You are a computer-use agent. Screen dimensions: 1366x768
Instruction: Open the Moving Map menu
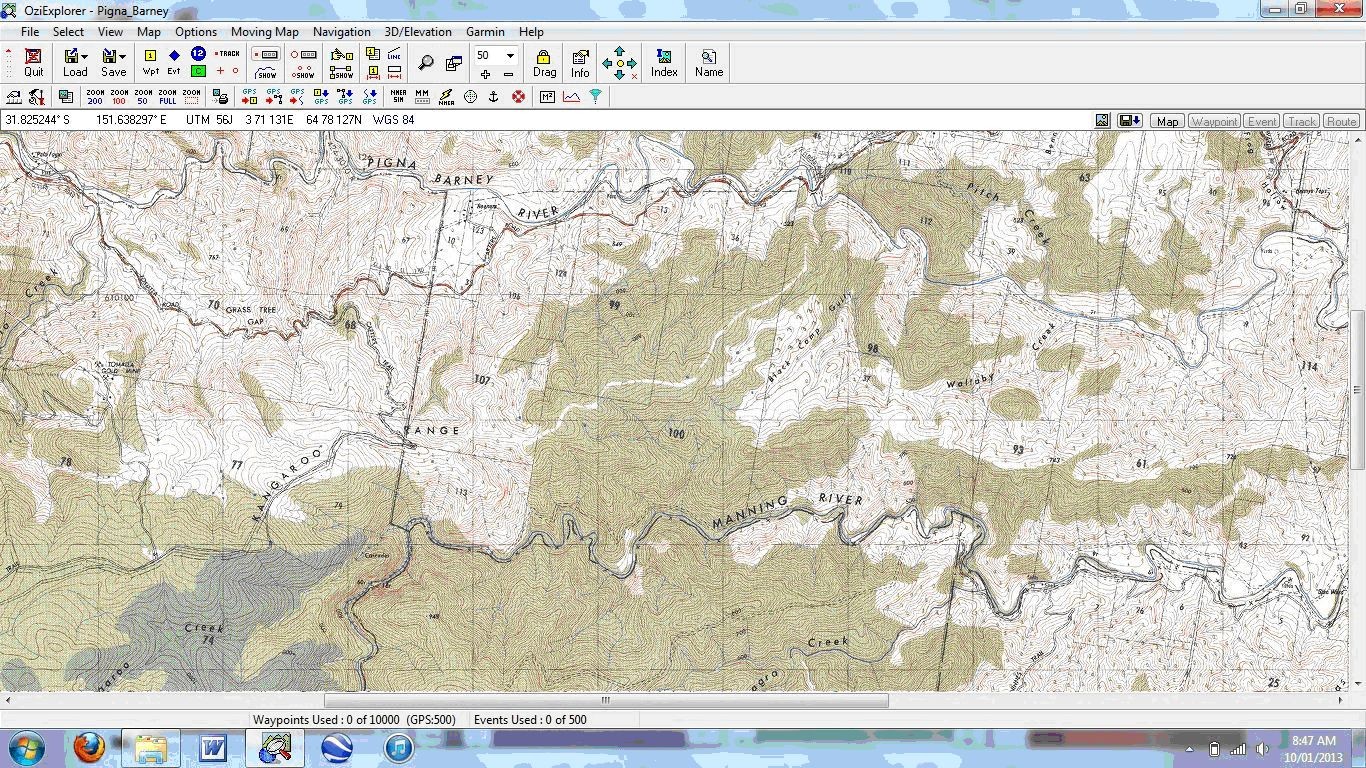pos(265,32)
